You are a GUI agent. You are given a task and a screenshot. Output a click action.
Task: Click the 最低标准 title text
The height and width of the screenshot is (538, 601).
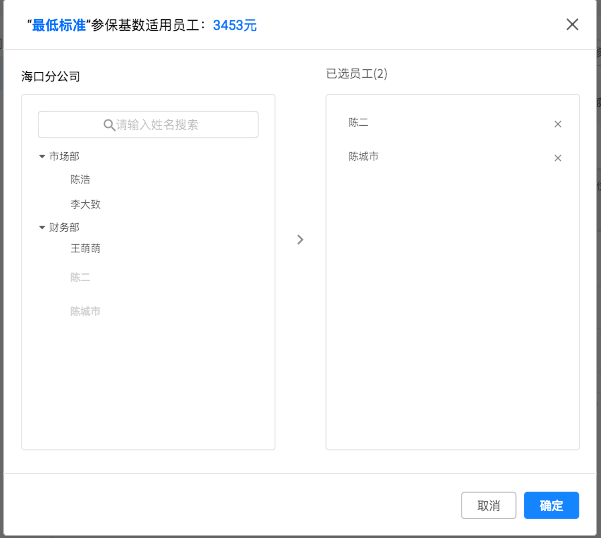click(59, 25)
